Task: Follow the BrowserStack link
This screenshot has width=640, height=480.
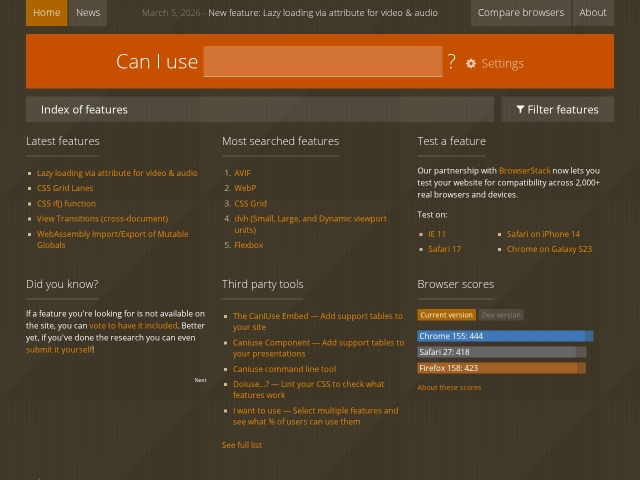Action: pos(524,171)
